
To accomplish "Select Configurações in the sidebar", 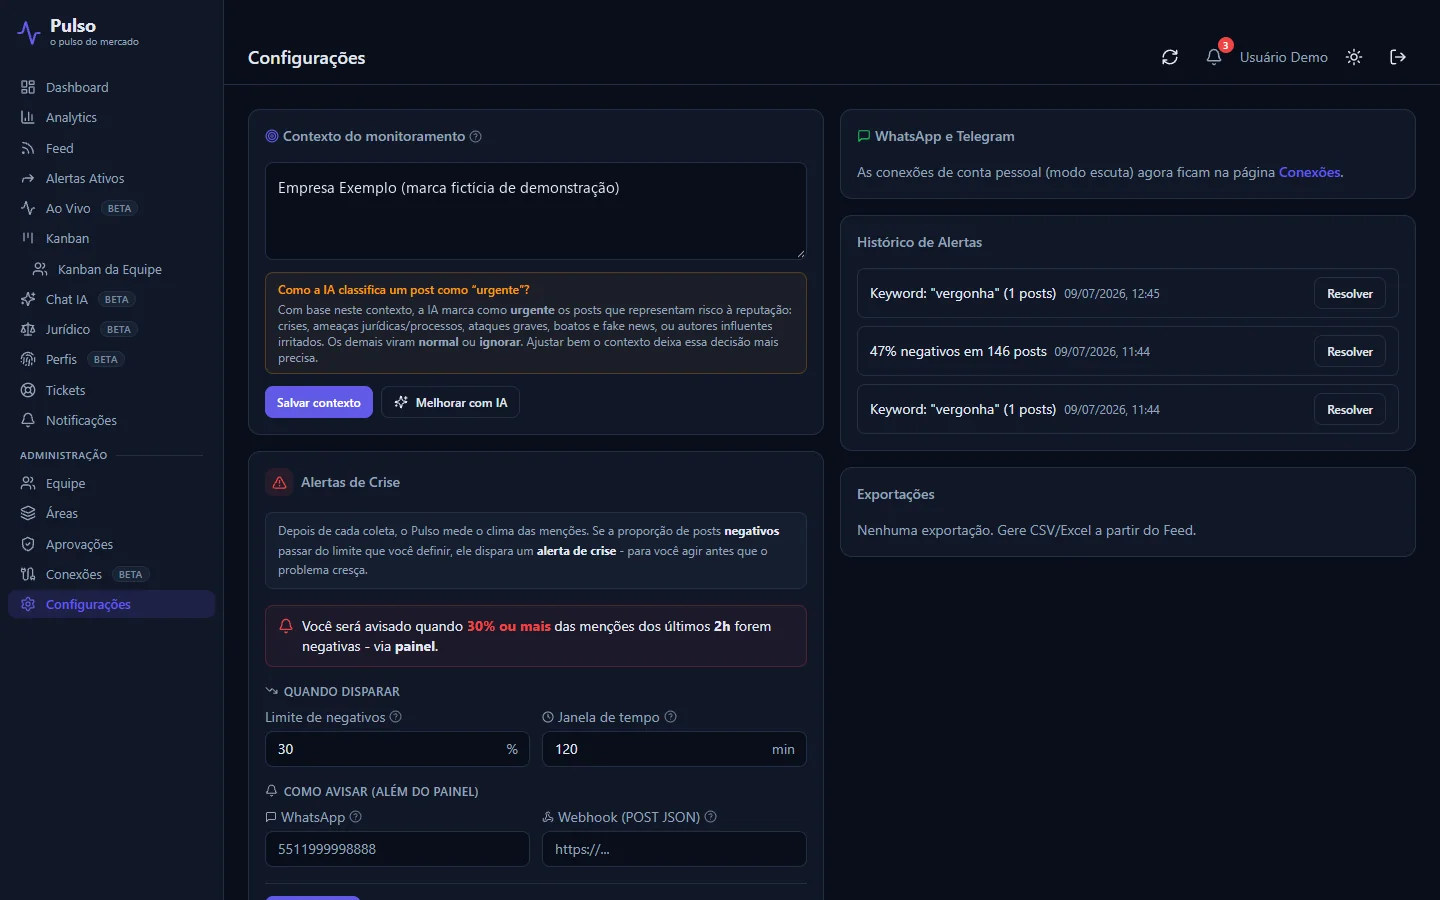I will tap(111, 604).
